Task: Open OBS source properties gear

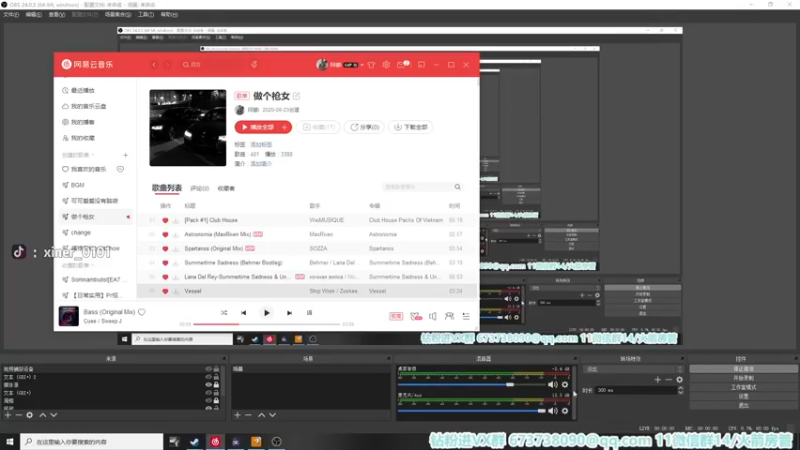Action: pyautogui.click(x=30, y=415)
